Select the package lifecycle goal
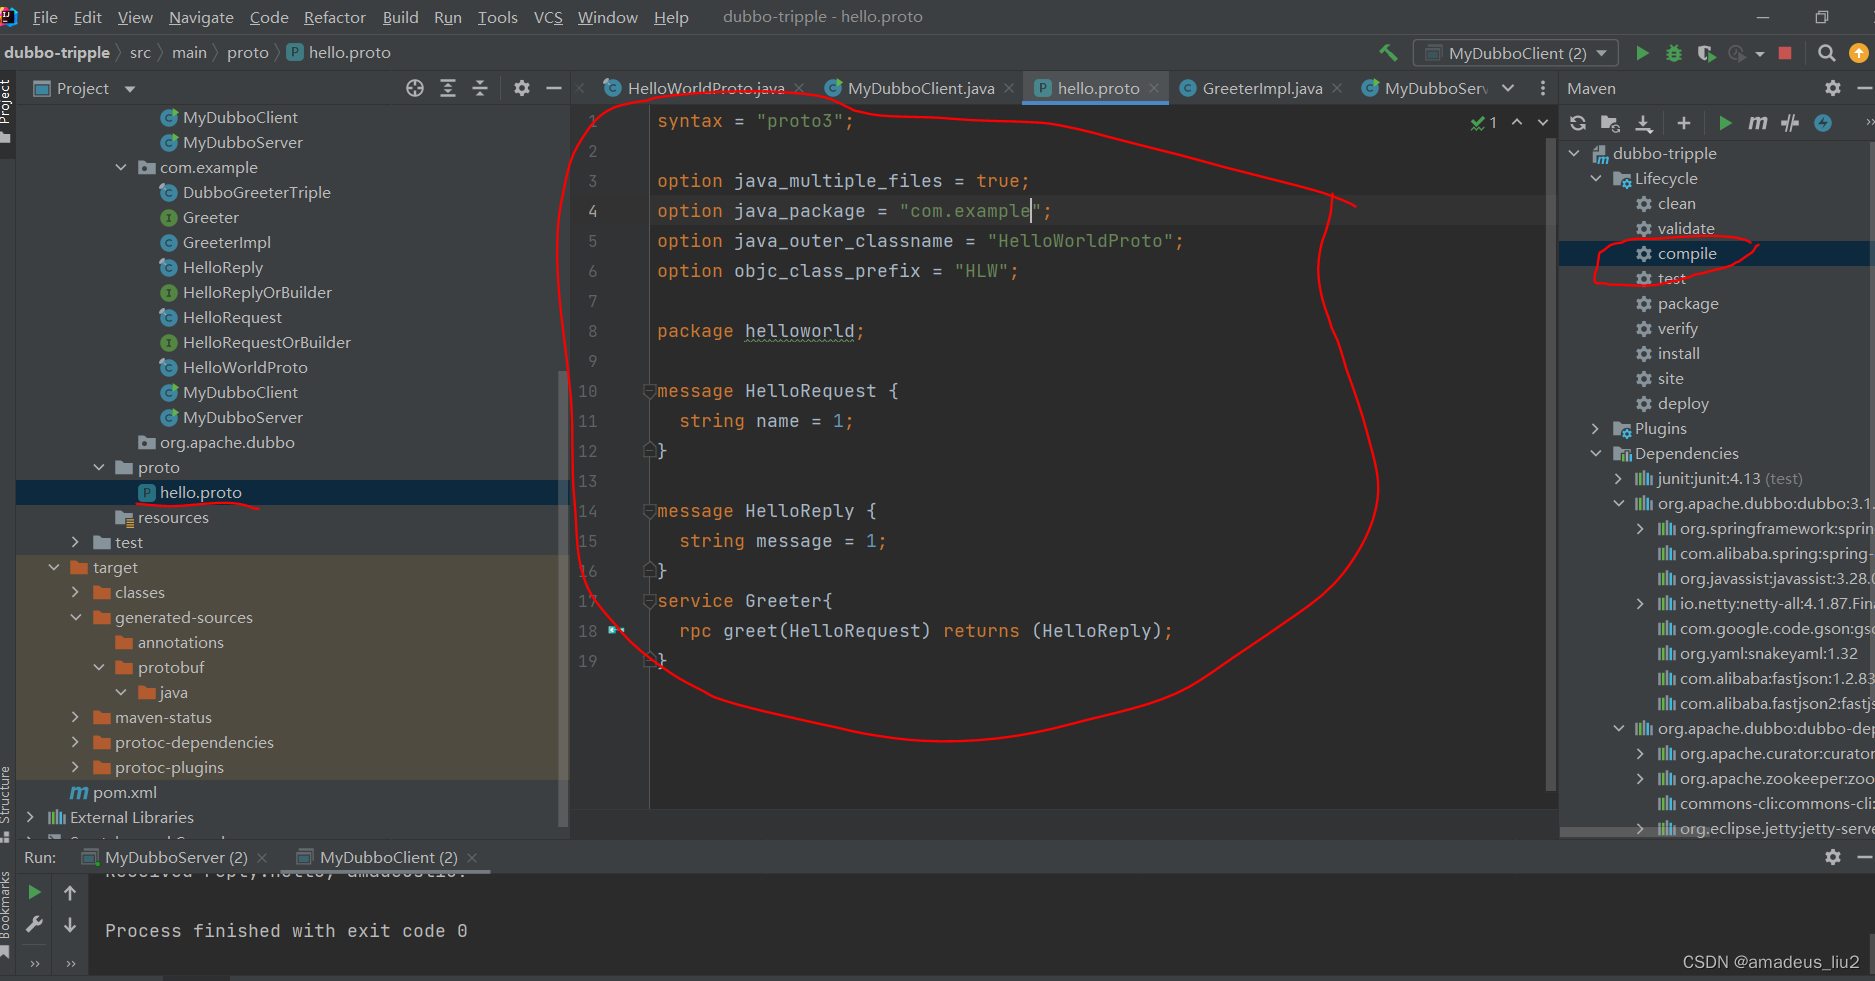 [x=1688, y=303]
